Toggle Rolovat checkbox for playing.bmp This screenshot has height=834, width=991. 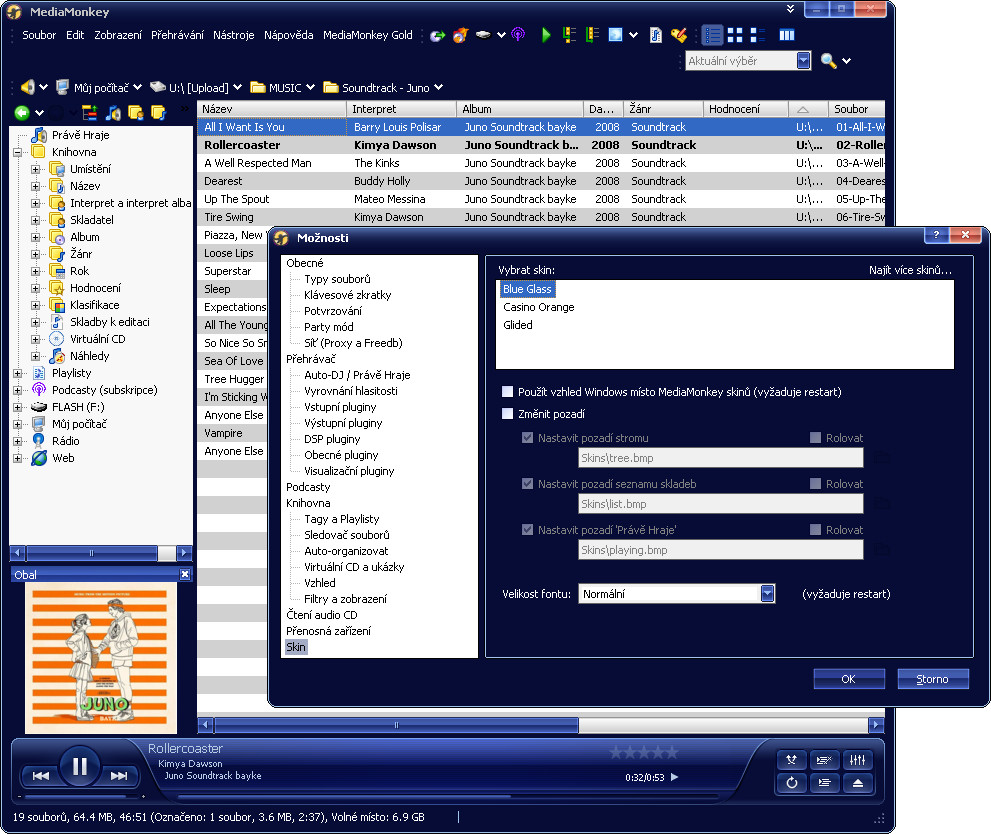(x=815, y=529)
